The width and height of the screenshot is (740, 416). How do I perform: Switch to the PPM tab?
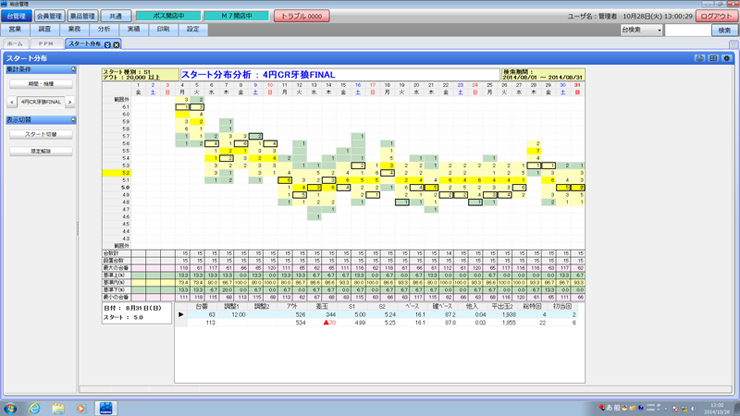(46, 44)
